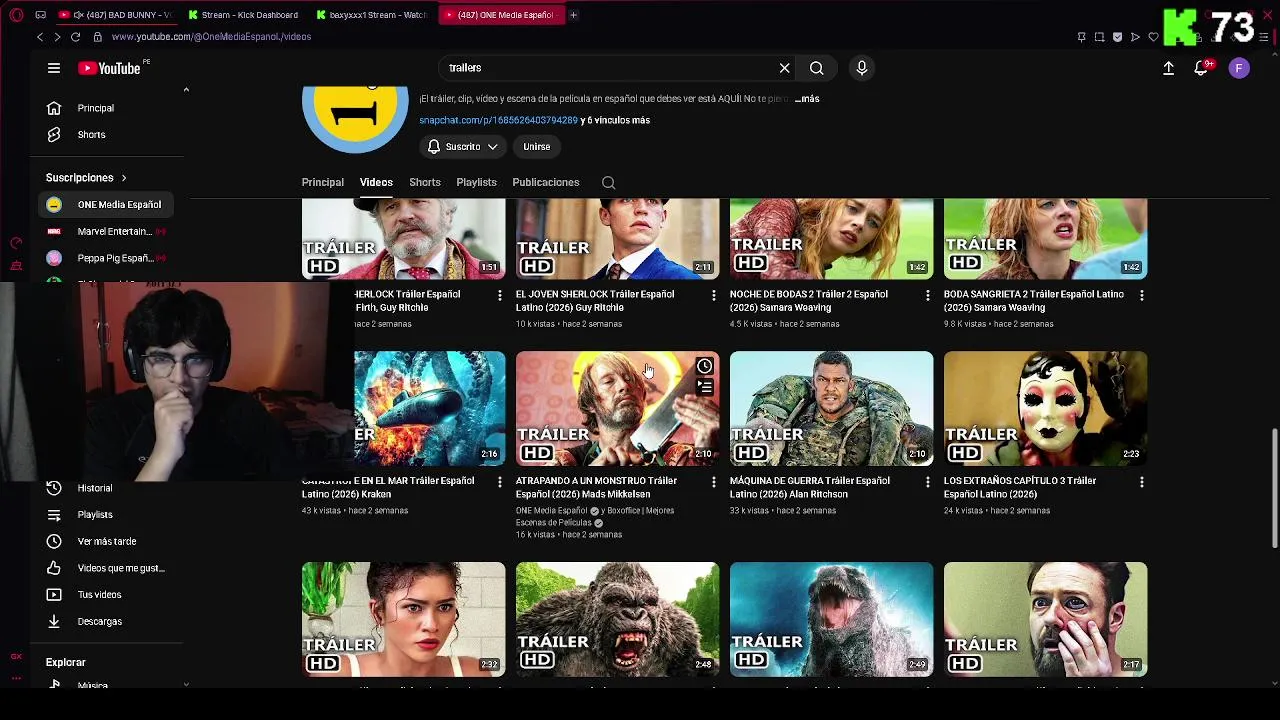
Task: Open options for MÁQUINA DE GUERRA video
Action: click(927, 482)
